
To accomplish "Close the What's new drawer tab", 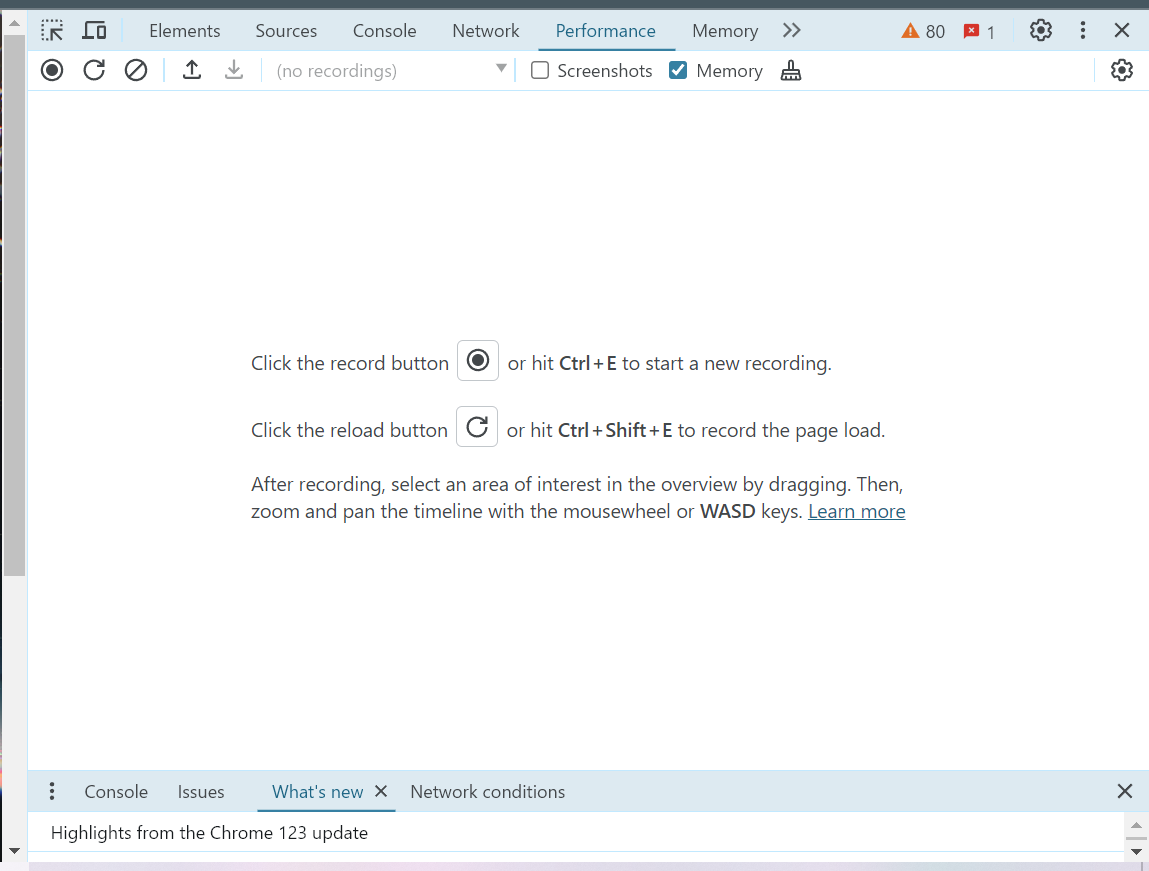I will 381,791.
